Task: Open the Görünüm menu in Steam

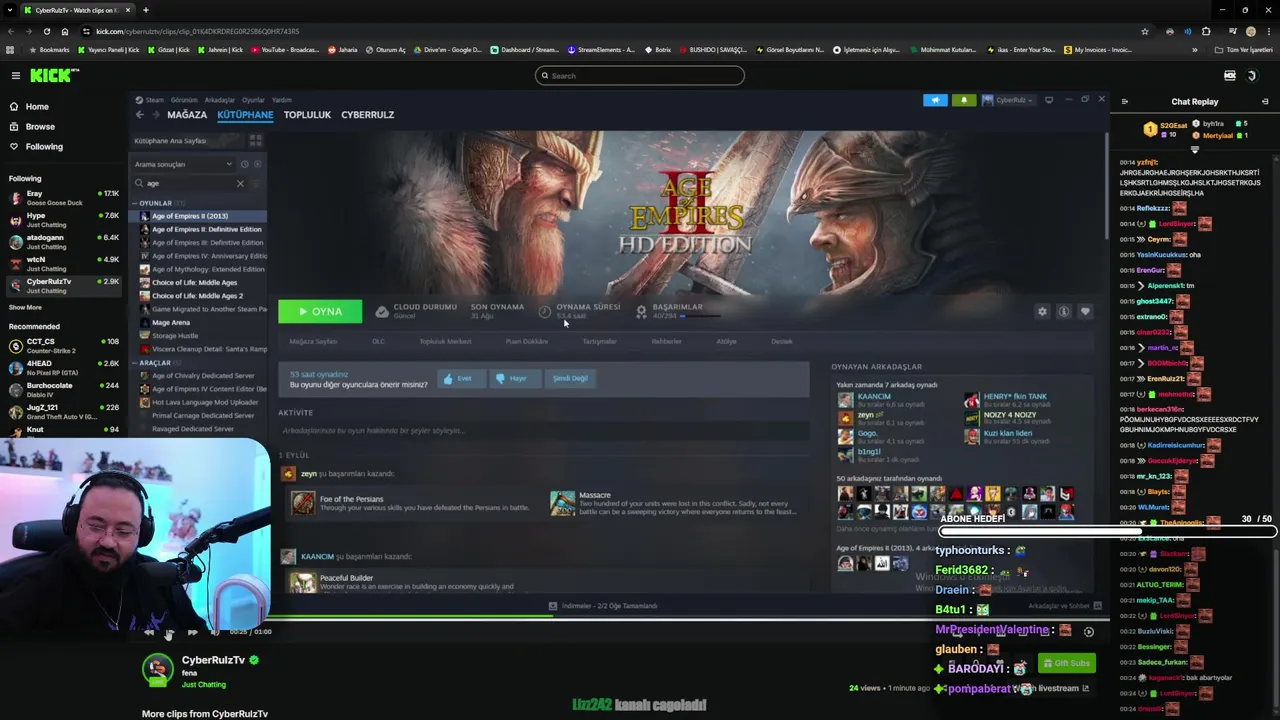Action: 184,100
